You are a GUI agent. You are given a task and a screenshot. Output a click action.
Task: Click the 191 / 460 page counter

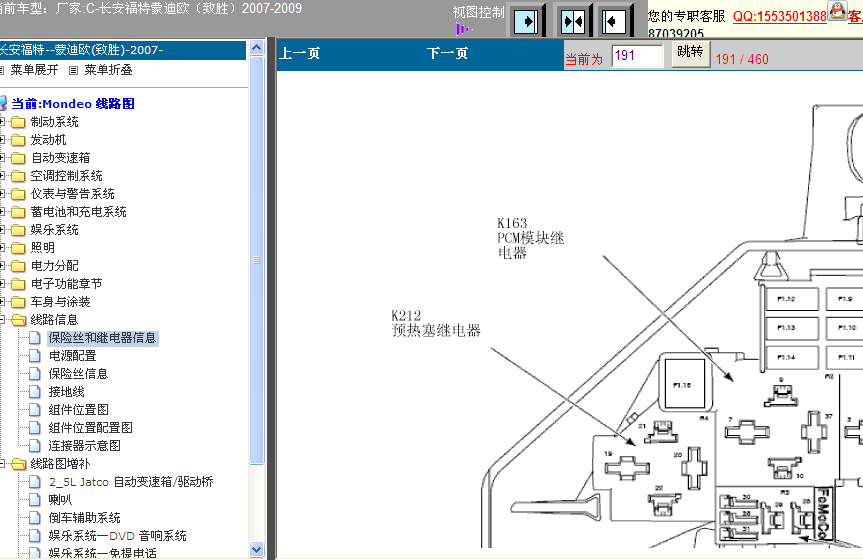[742, 59]
